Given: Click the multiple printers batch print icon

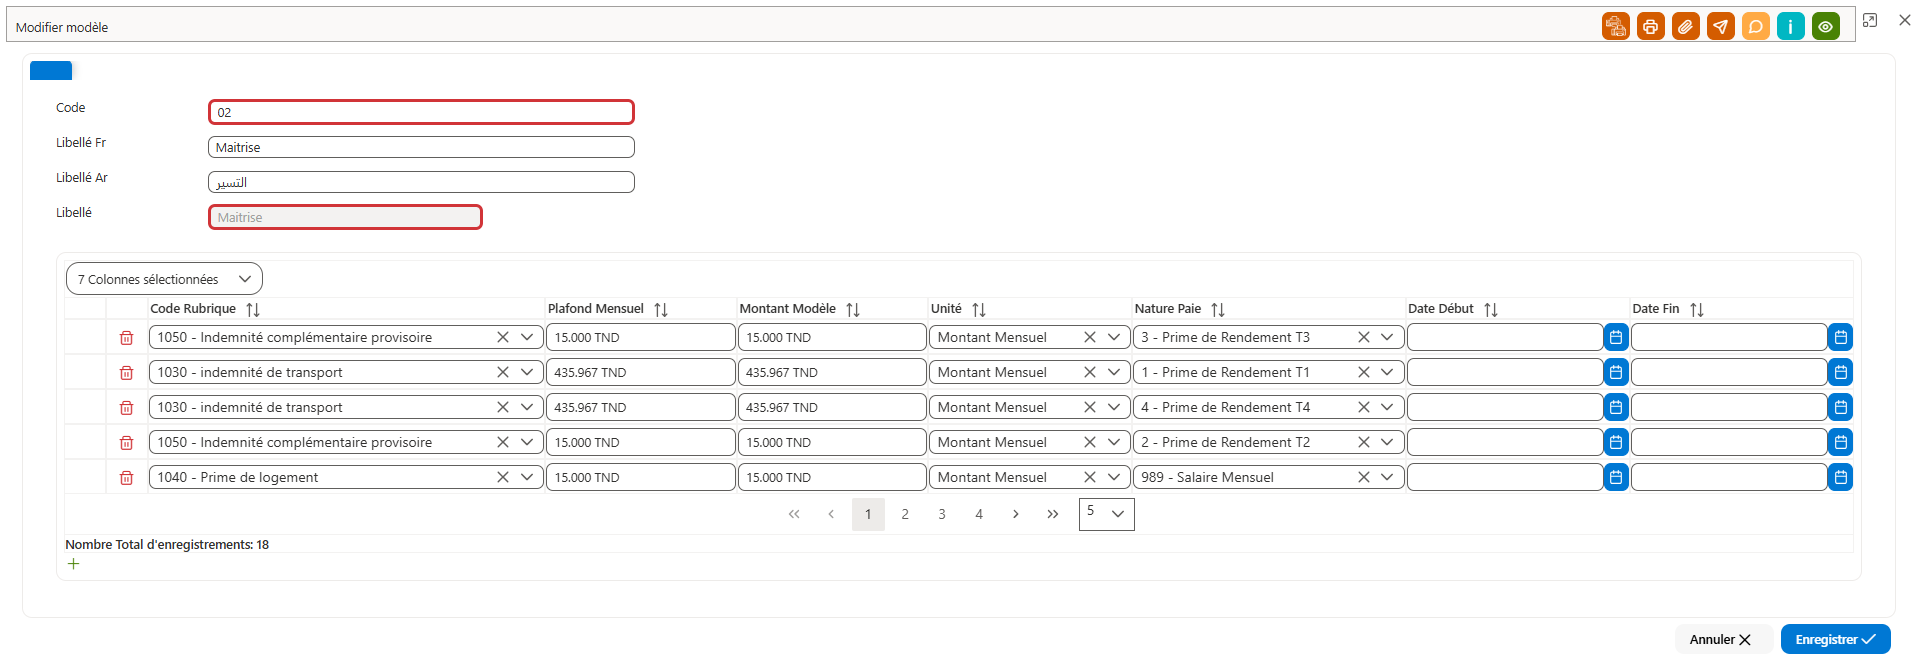Looking at the screenshot, I should [x=1616, y=26].
